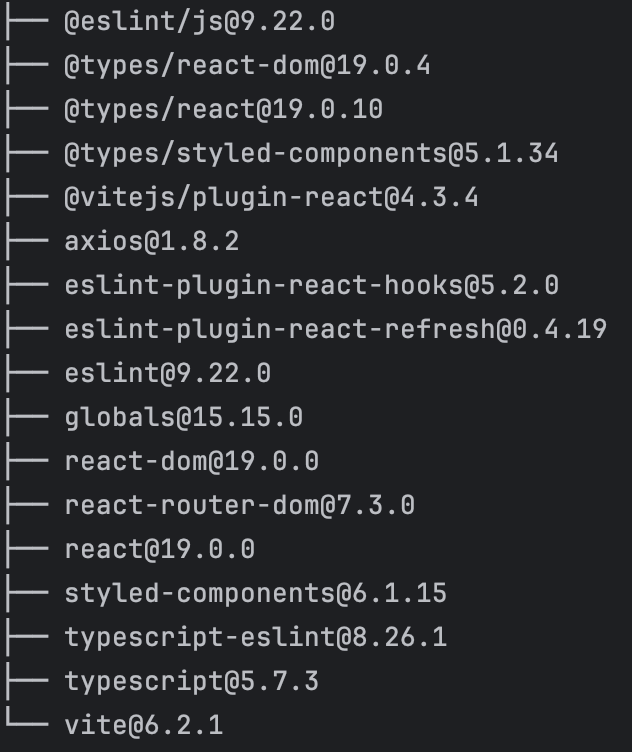Click eslint-plugin-react-hooks@5.2.0 entry
Screen dimensions: 632x752
point(312,286)
